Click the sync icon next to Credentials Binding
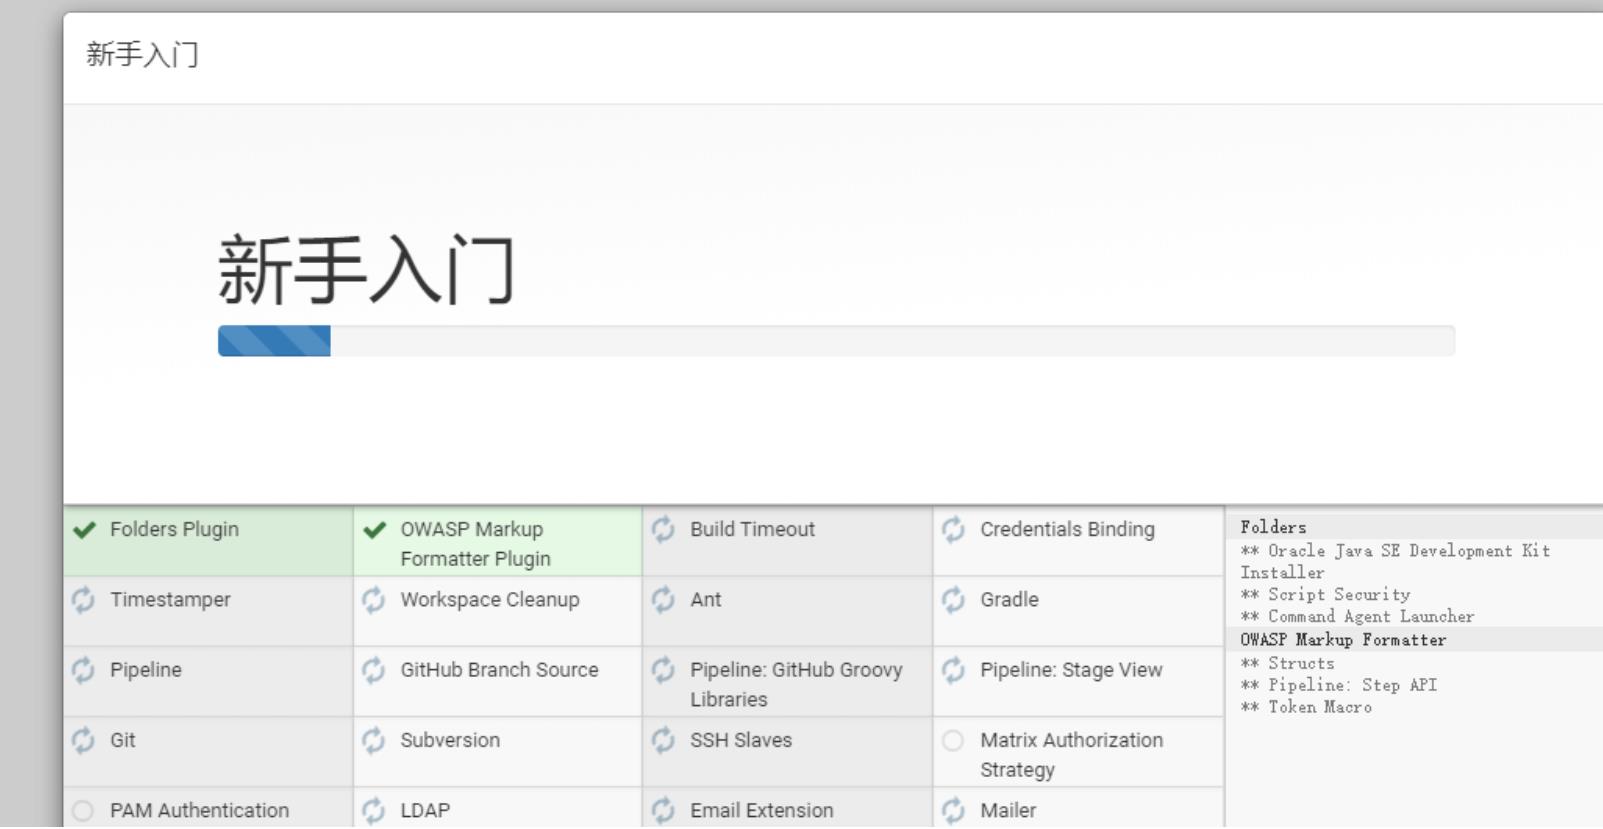 (x=953, y=529)
